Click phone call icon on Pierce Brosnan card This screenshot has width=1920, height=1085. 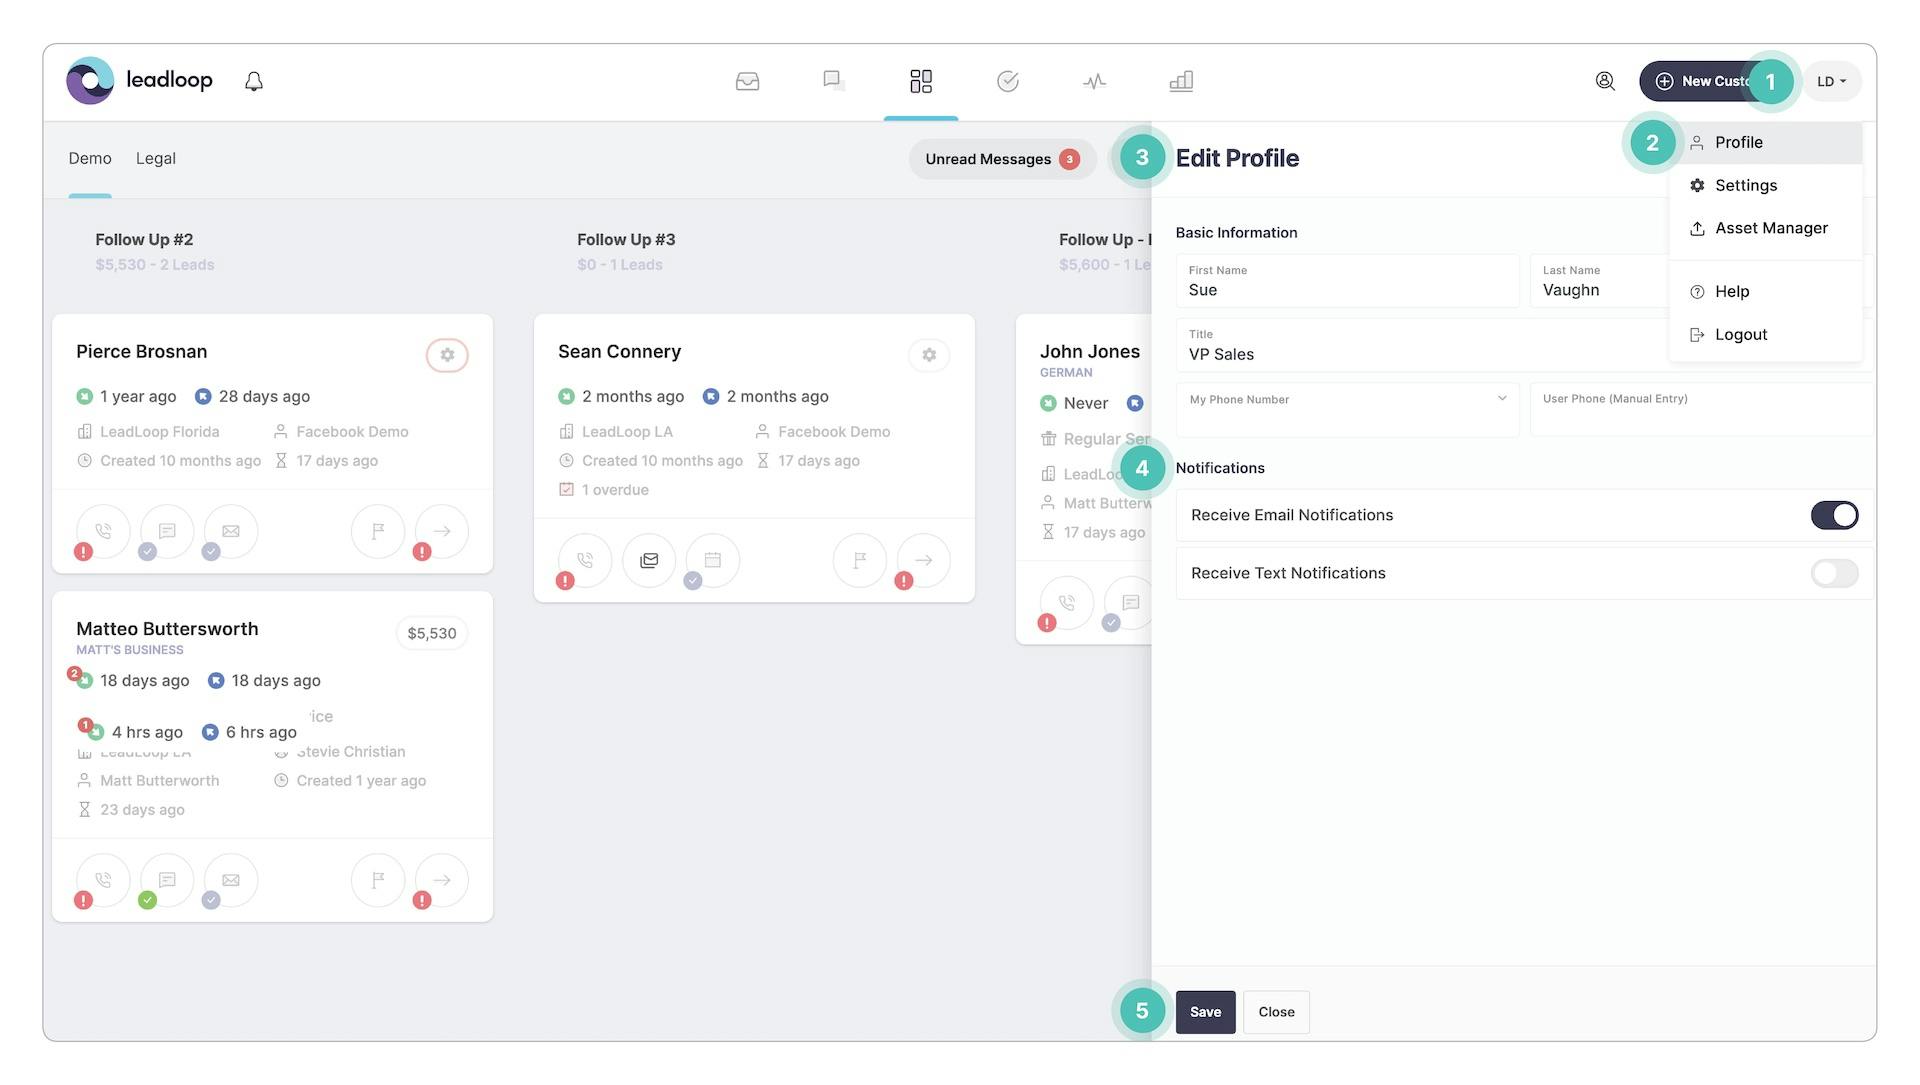(x=103, y=531)
